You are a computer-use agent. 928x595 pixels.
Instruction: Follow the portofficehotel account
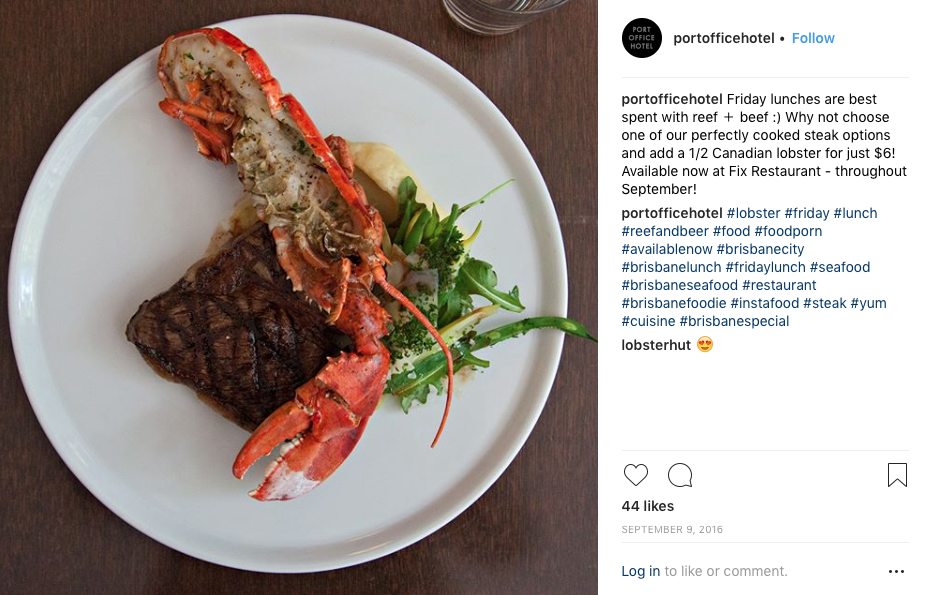(813, 38)
